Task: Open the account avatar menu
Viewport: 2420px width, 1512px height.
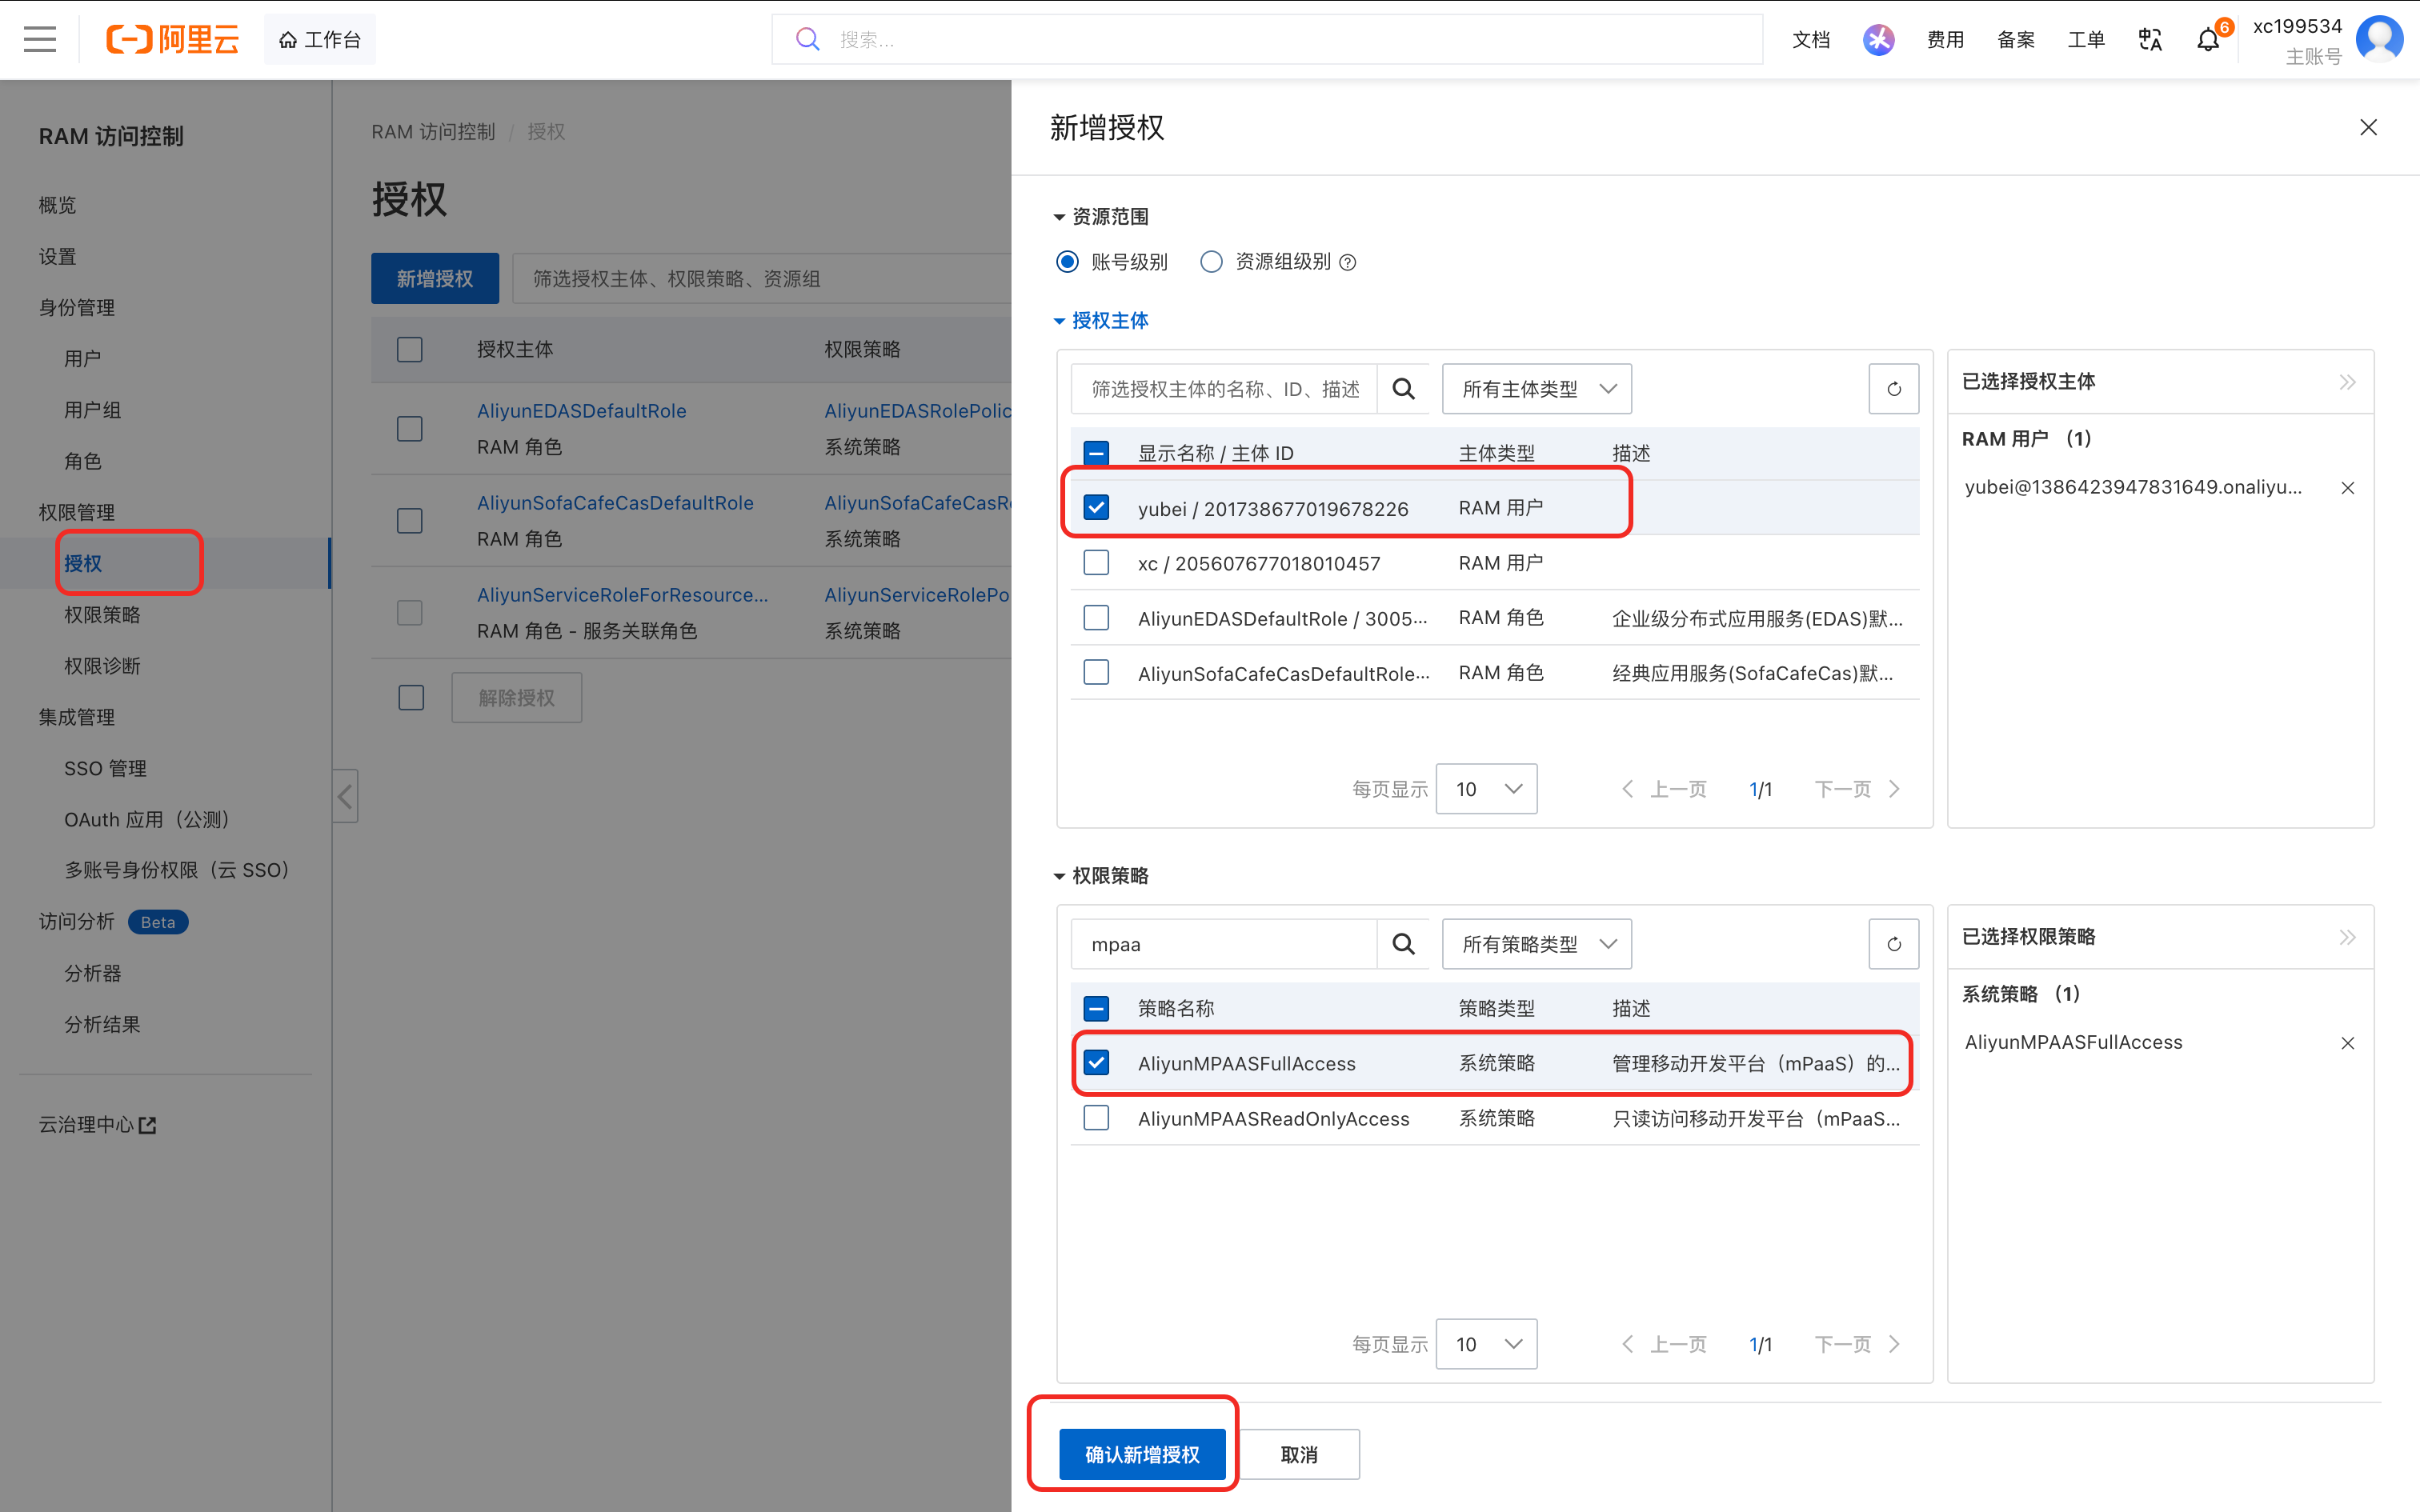Action: pyautogui.click(x=2380, y=39)
